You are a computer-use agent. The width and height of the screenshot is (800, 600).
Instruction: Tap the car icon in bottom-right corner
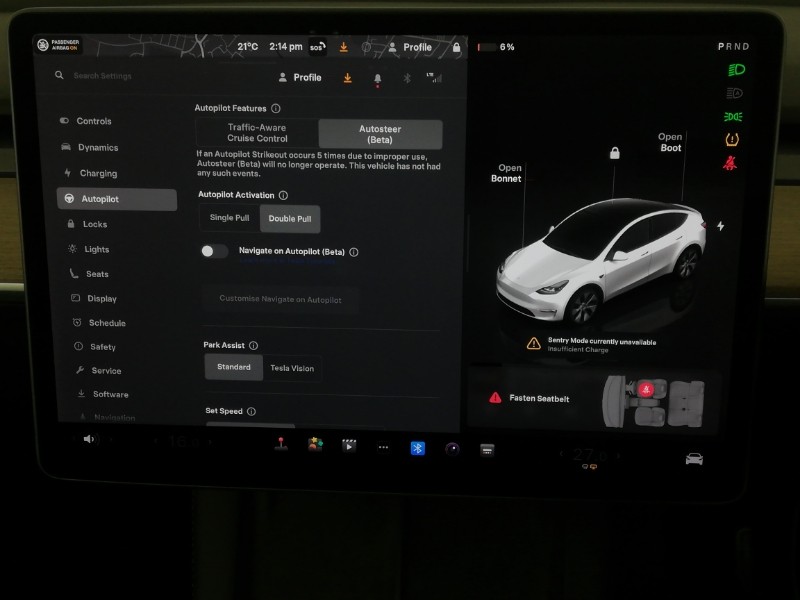(694, 459)
